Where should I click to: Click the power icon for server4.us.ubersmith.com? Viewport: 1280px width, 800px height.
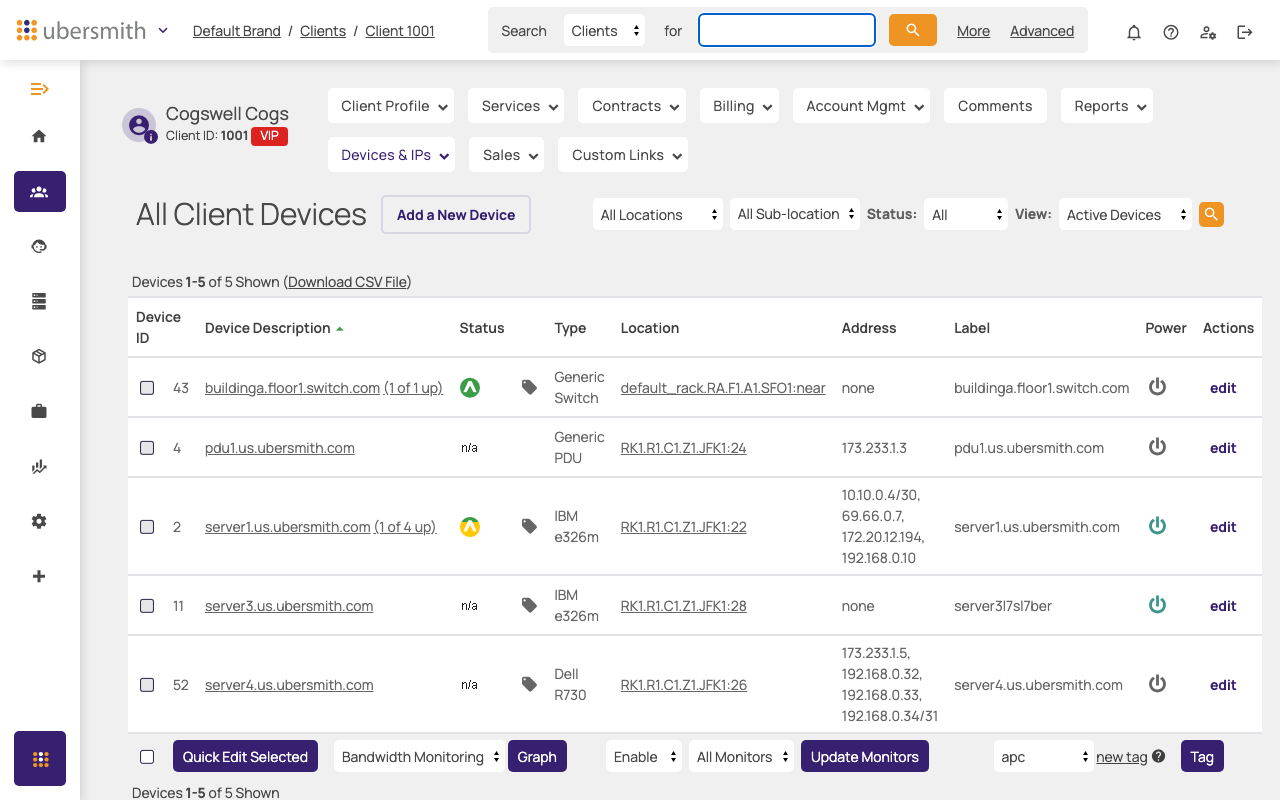(1157, 684)
